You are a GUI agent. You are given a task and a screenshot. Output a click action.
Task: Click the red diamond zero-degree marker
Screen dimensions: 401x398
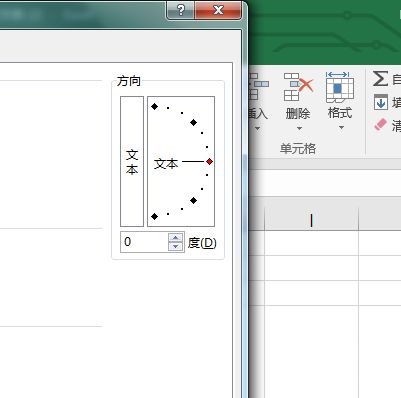coord(209,162)
